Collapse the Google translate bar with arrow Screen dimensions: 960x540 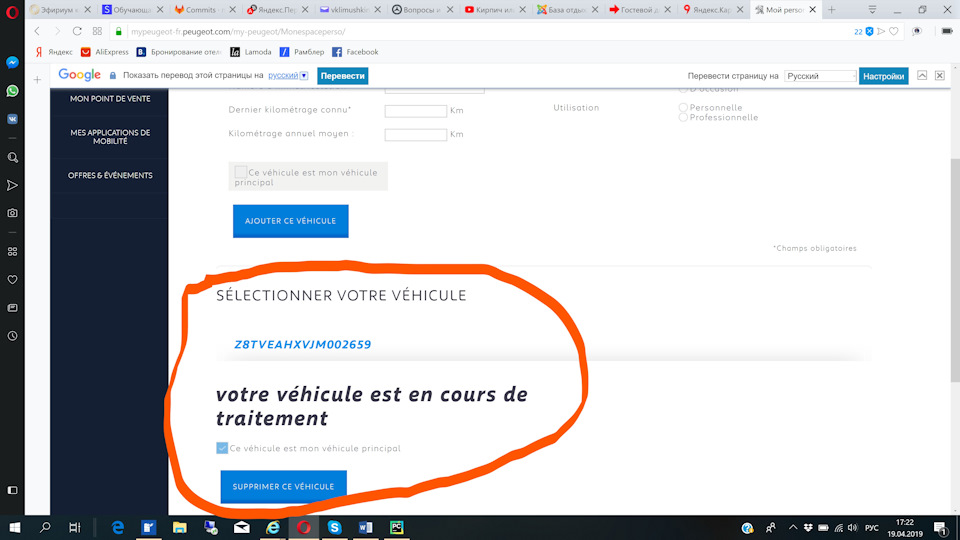pyautogui.click(x=923, y=76)
